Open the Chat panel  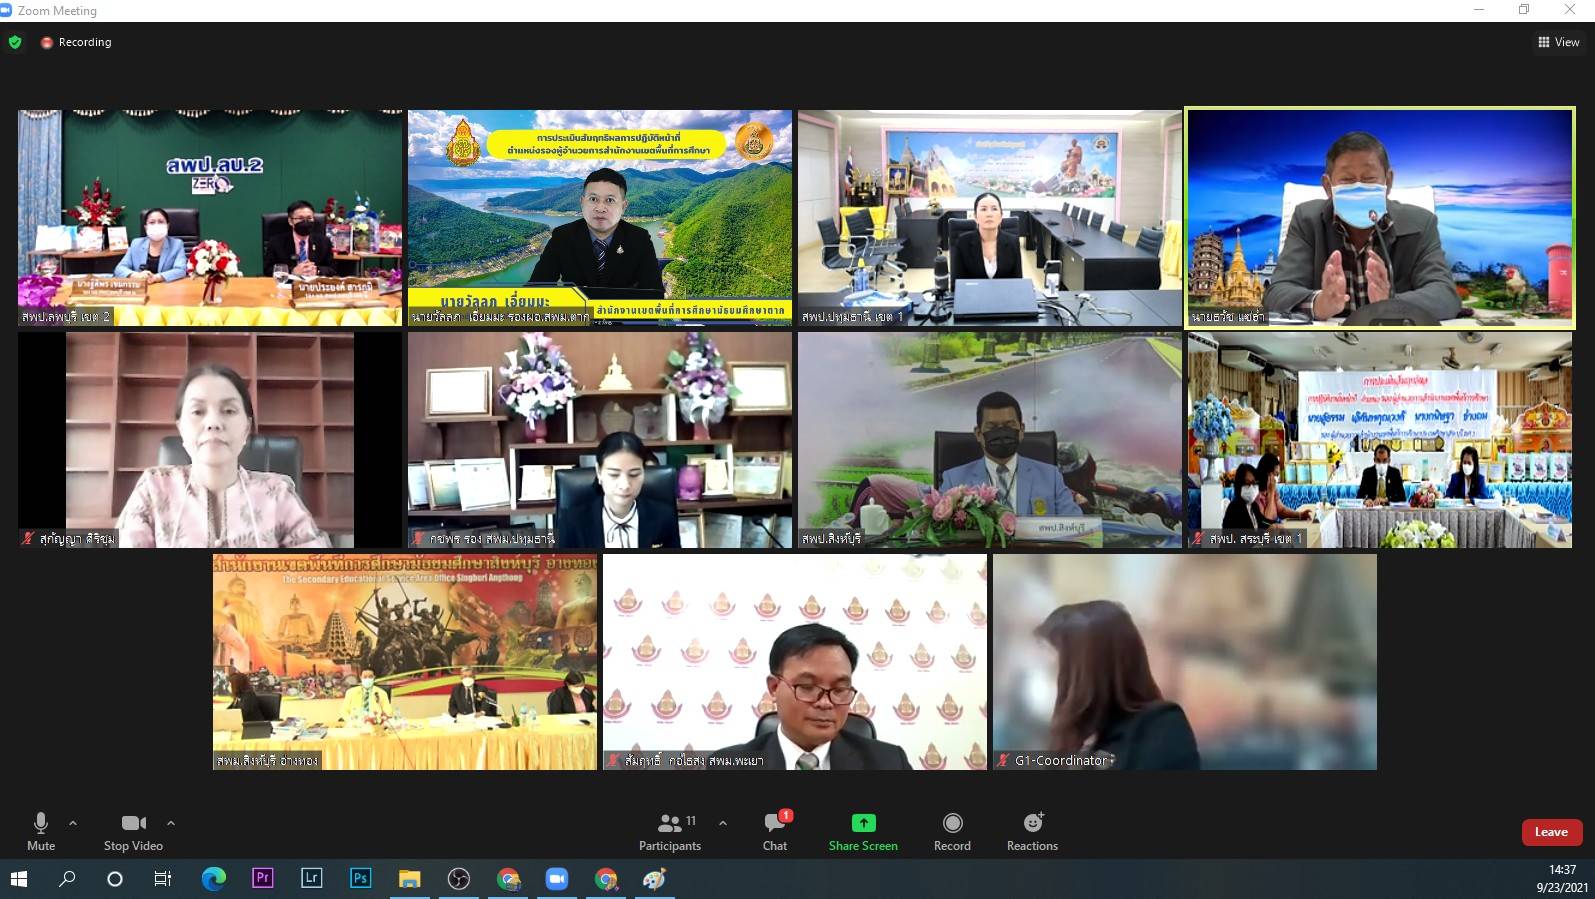coord(775,831)
